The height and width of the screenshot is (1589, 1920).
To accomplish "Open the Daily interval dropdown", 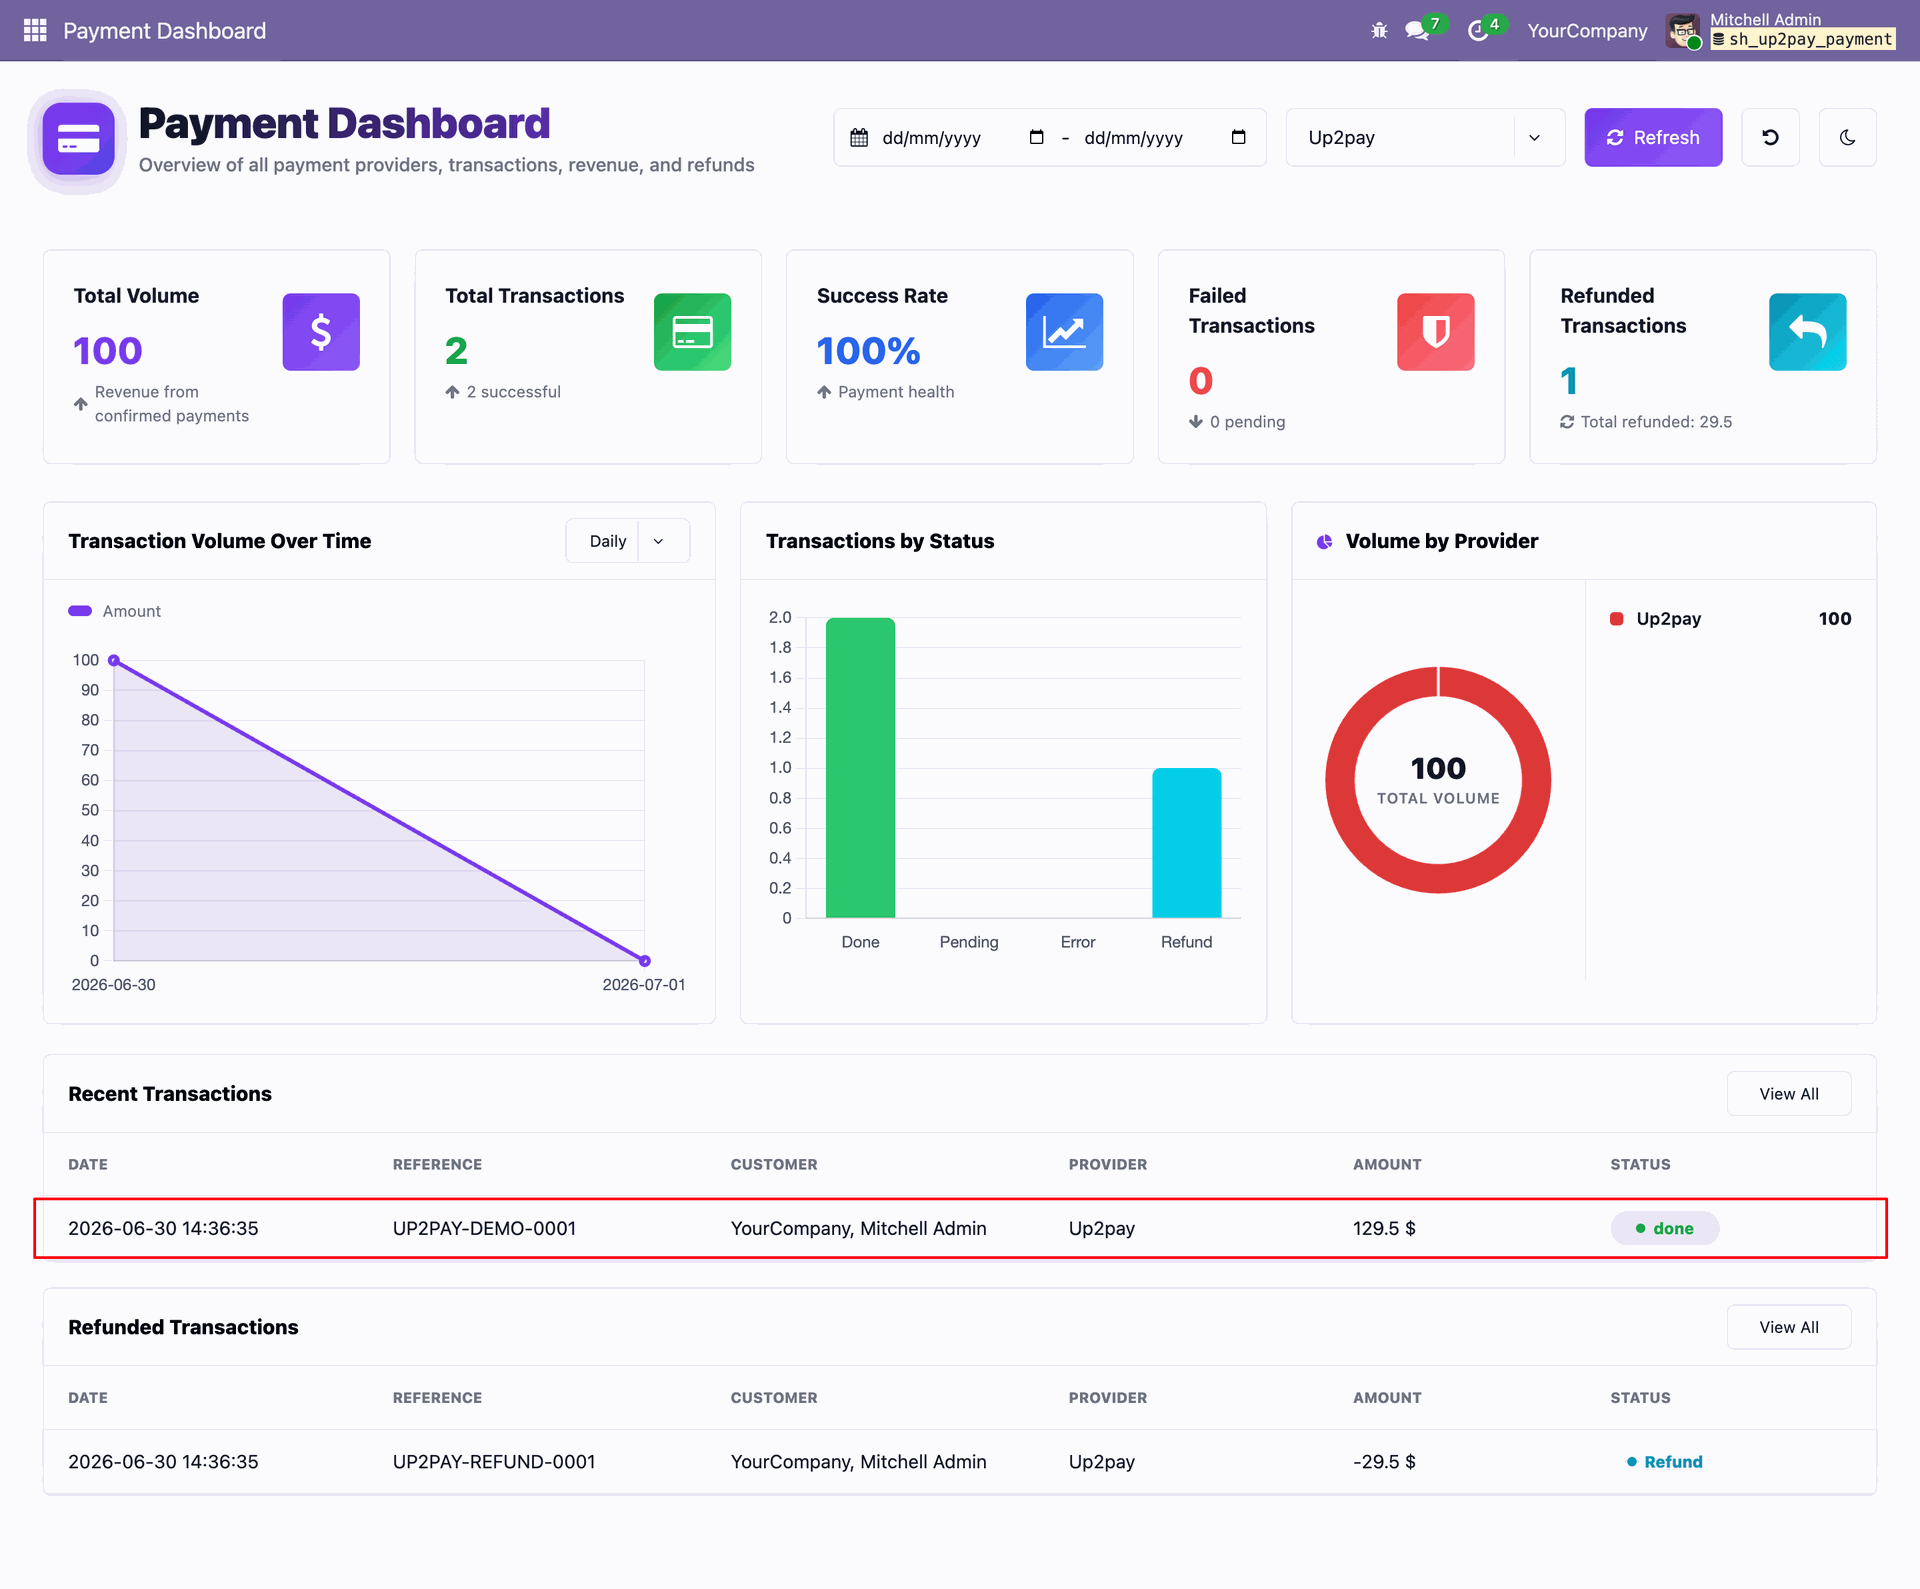I will coord(627,541).
